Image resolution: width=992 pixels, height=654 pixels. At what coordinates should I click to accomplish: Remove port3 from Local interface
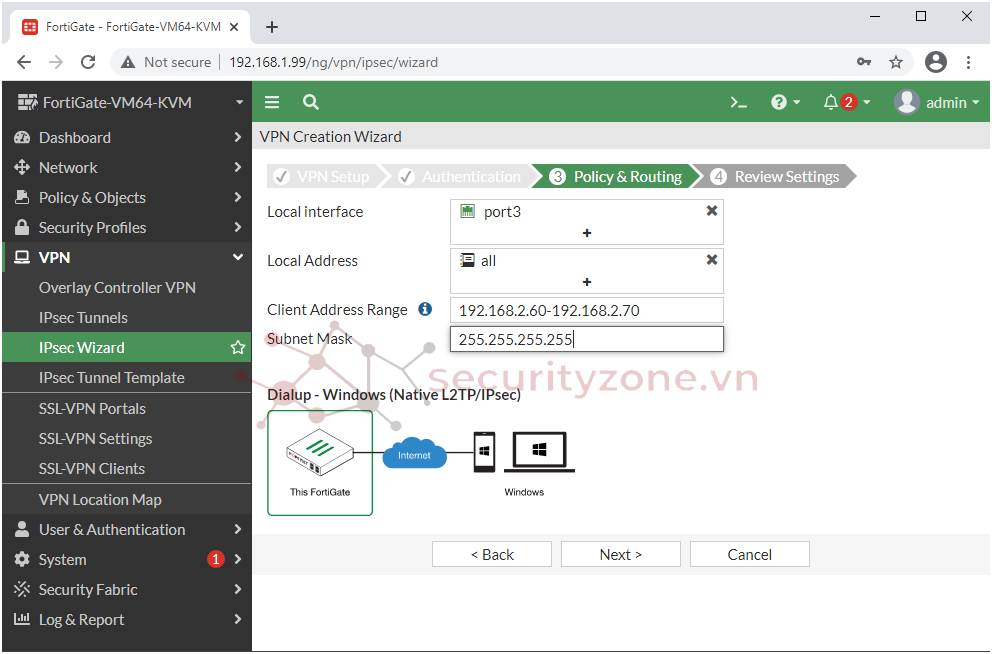tap(712, 211)
